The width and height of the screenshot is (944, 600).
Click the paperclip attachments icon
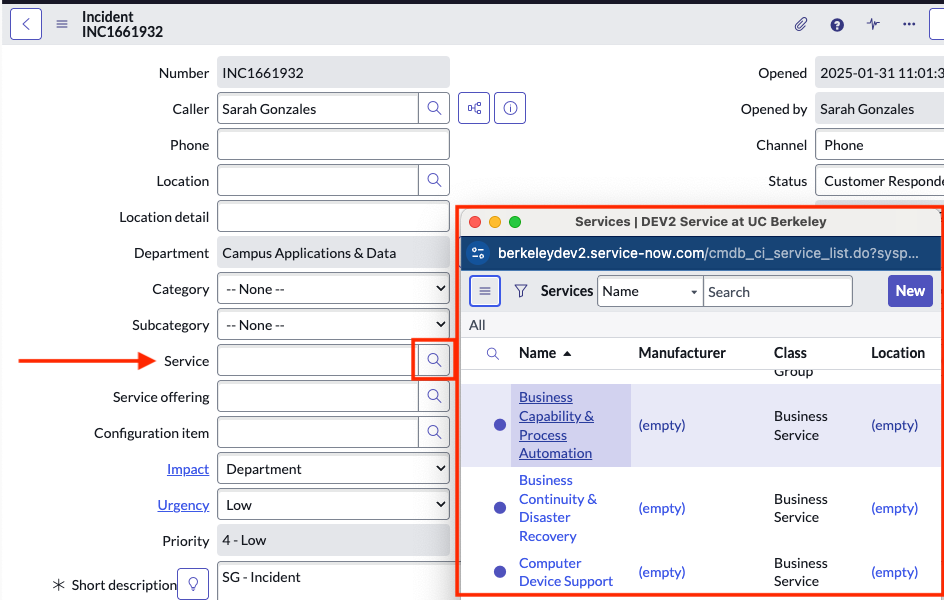[x=800, y=25]
